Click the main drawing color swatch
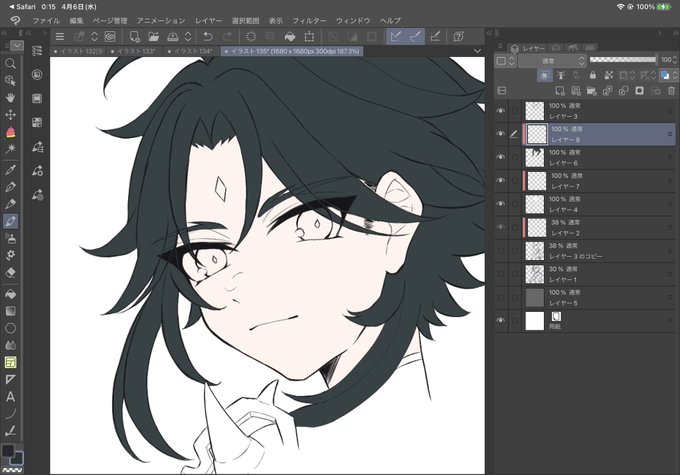The height and width of the screenshot is (475, 680). click(x=7, y=451)
